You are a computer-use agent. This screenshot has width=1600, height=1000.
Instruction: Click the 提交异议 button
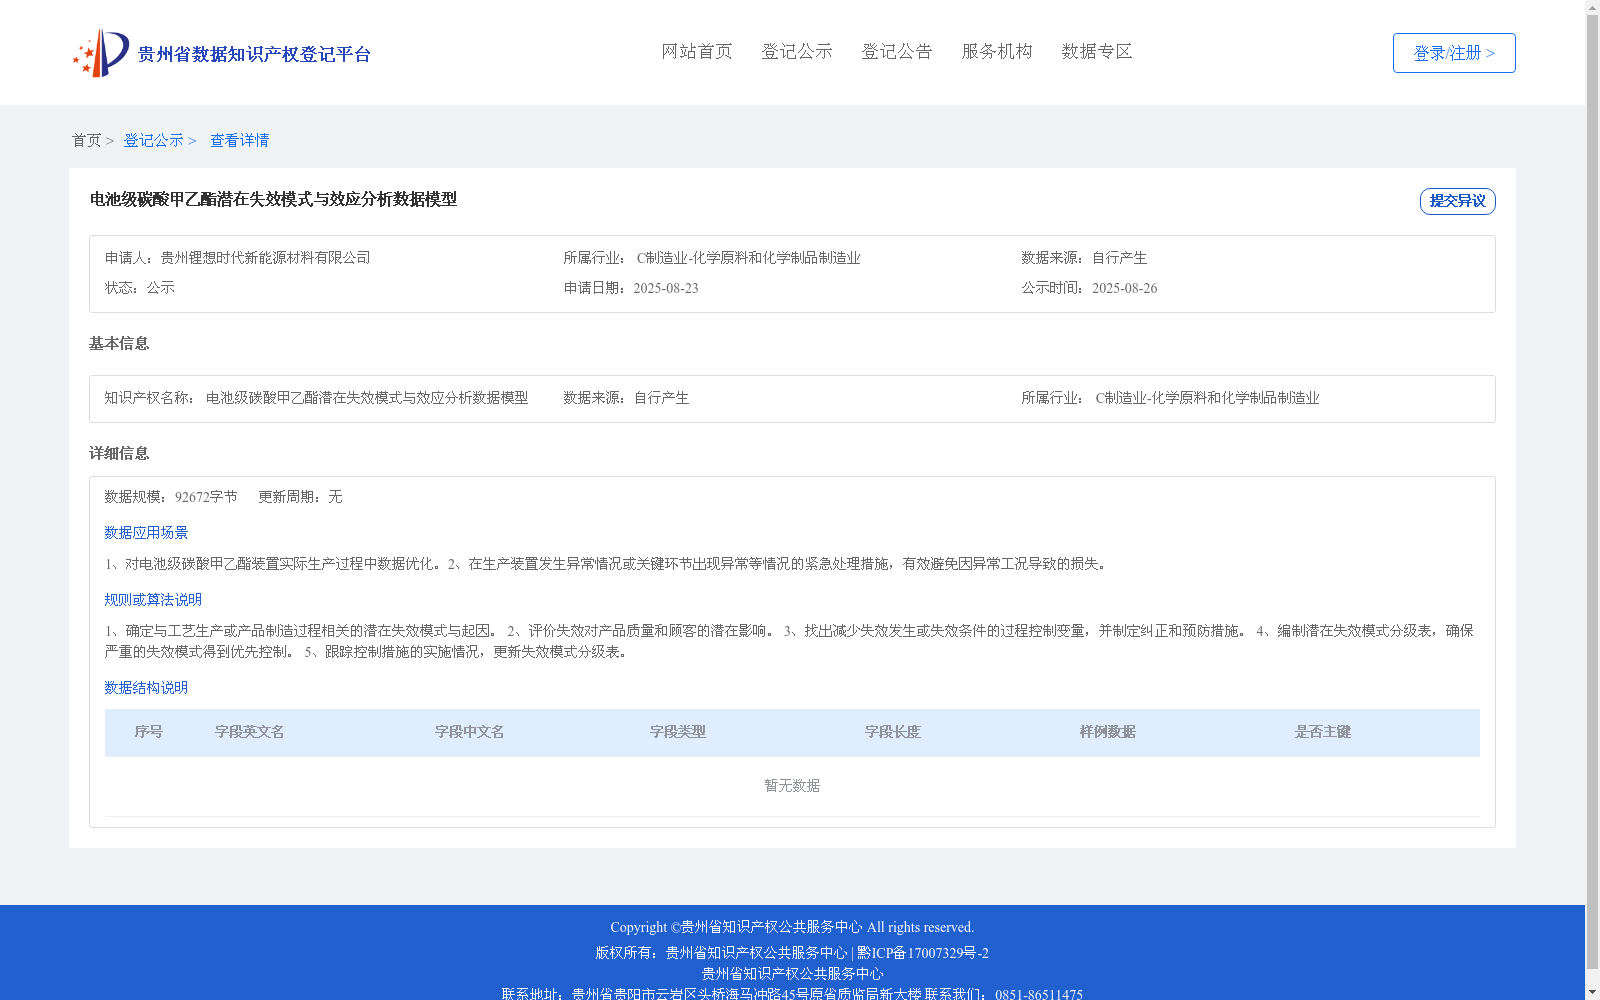1457,201
